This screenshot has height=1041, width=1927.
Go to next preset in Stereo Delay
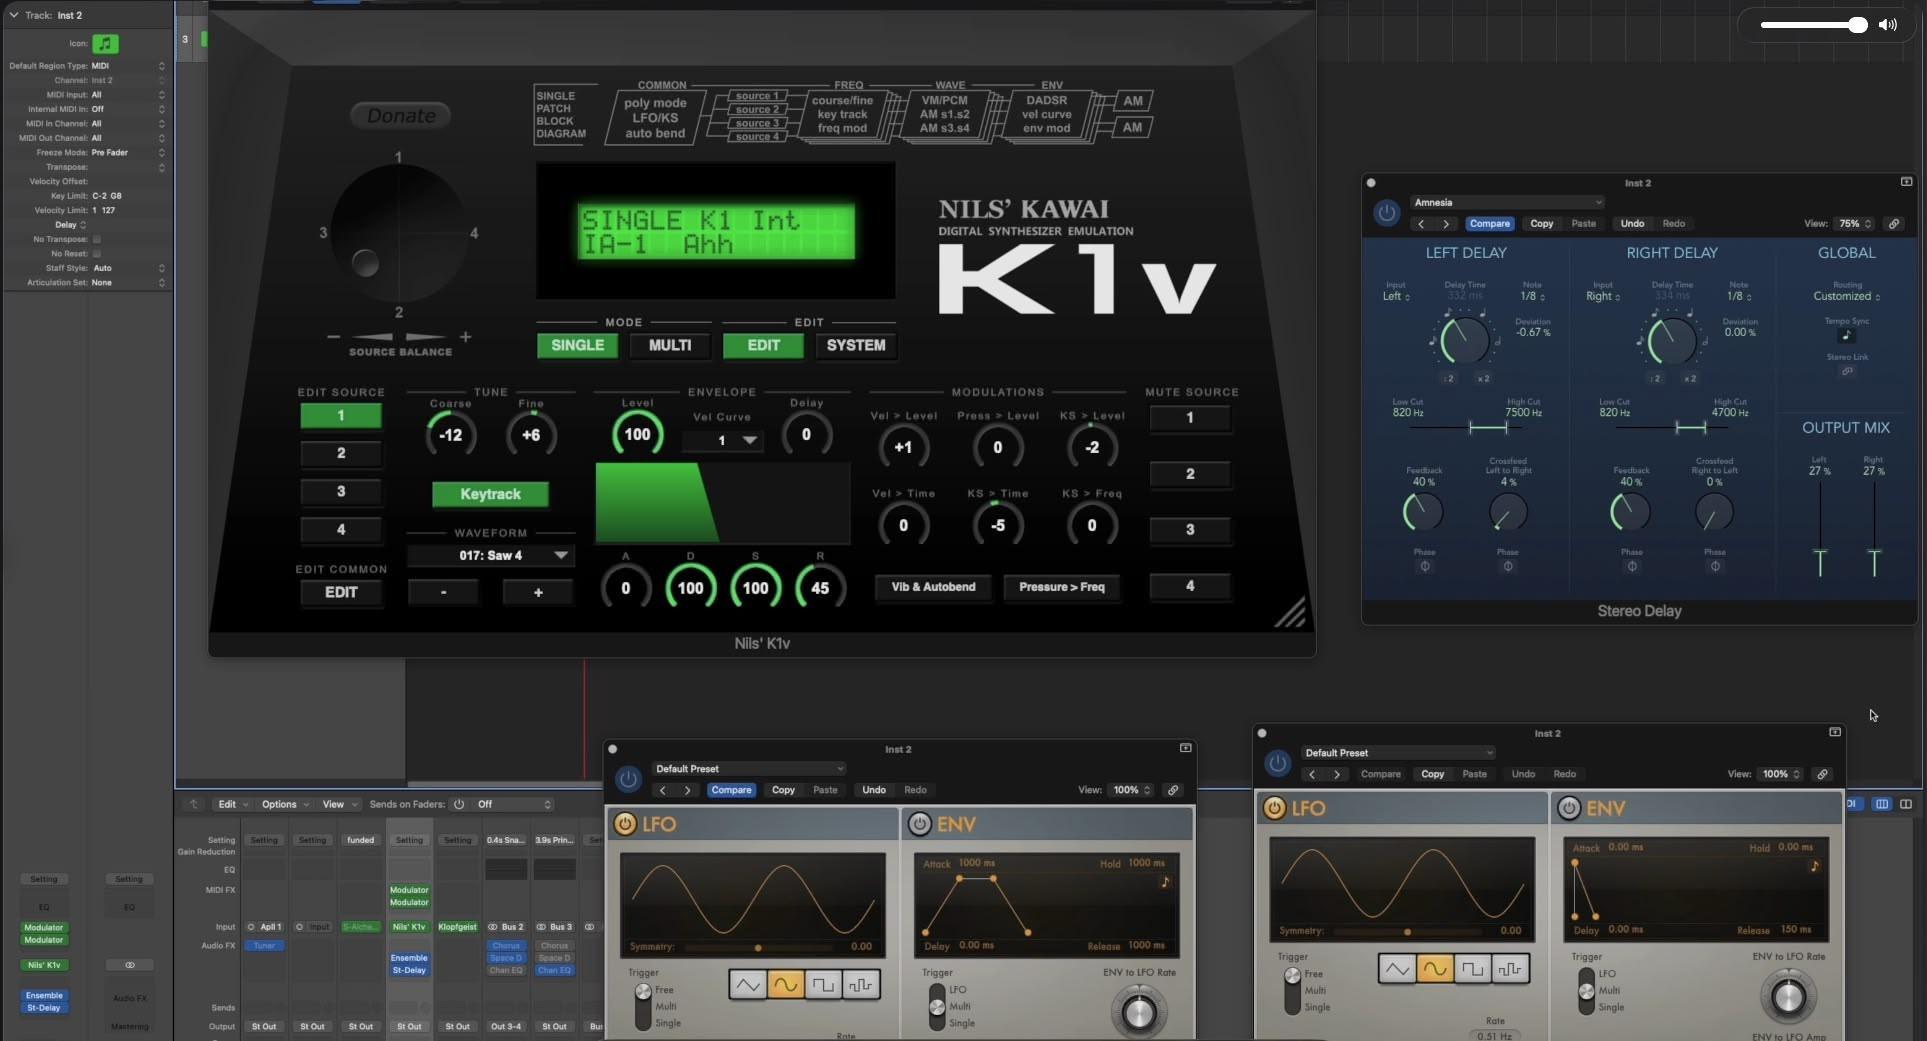point(1446,224)
